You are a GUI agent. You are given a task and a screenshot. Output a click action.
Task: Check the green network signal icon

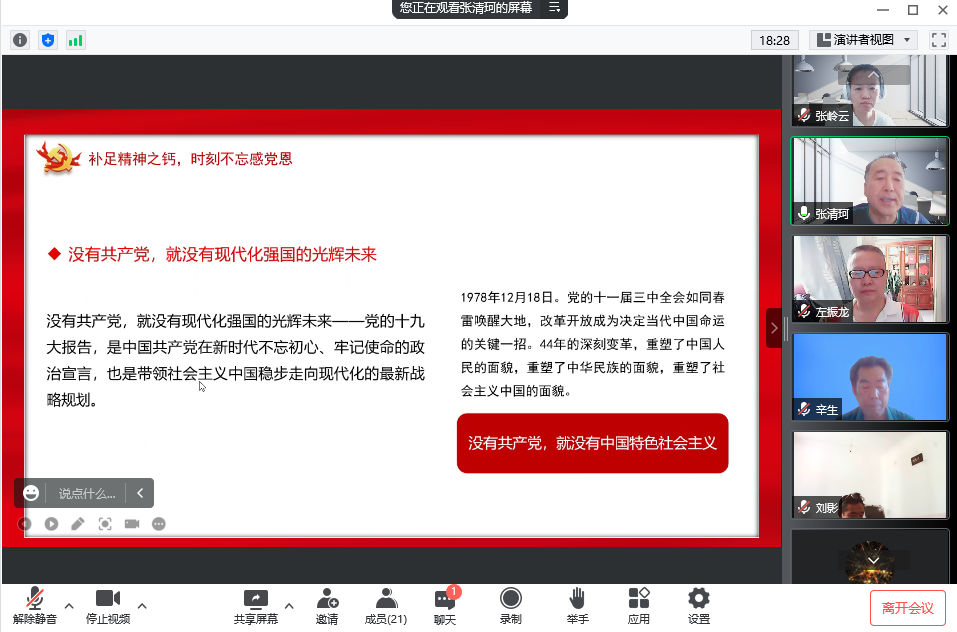click(76, 40)
